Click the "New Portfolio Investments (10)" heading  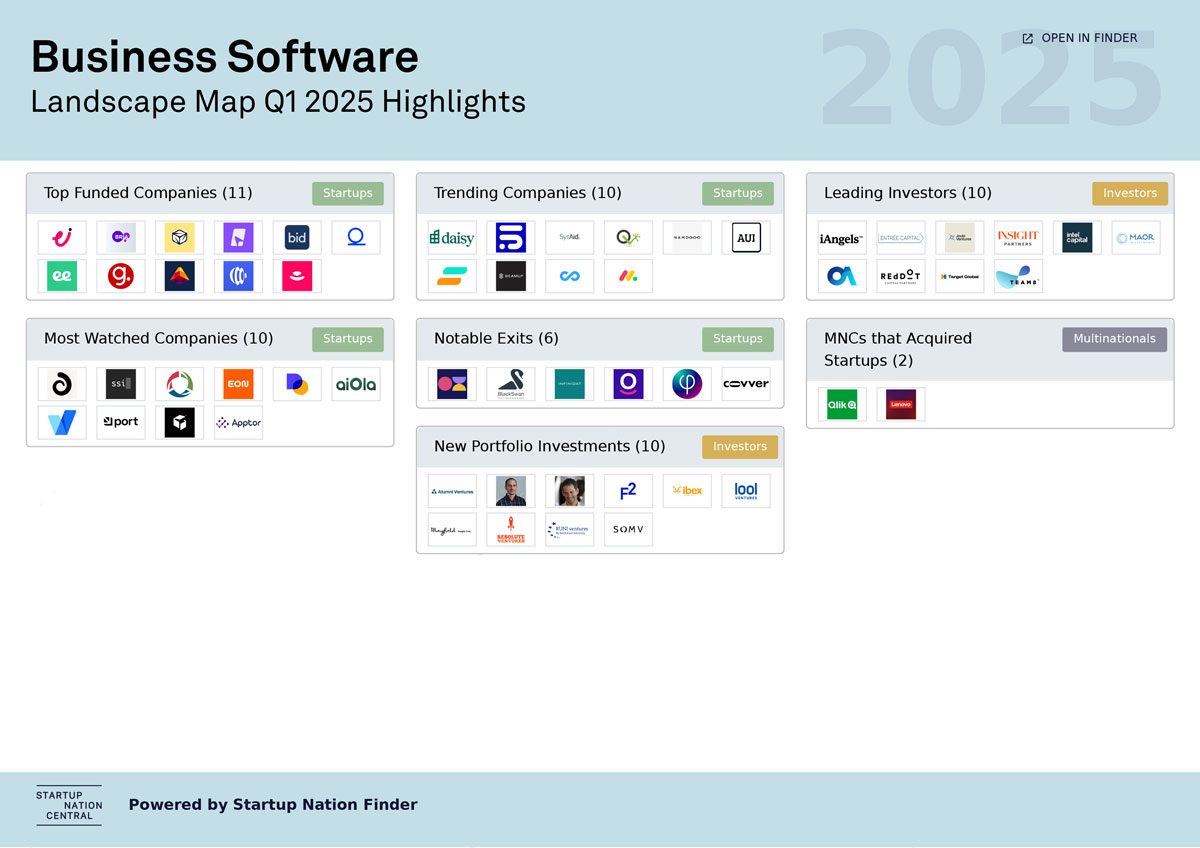pos(549,447)
